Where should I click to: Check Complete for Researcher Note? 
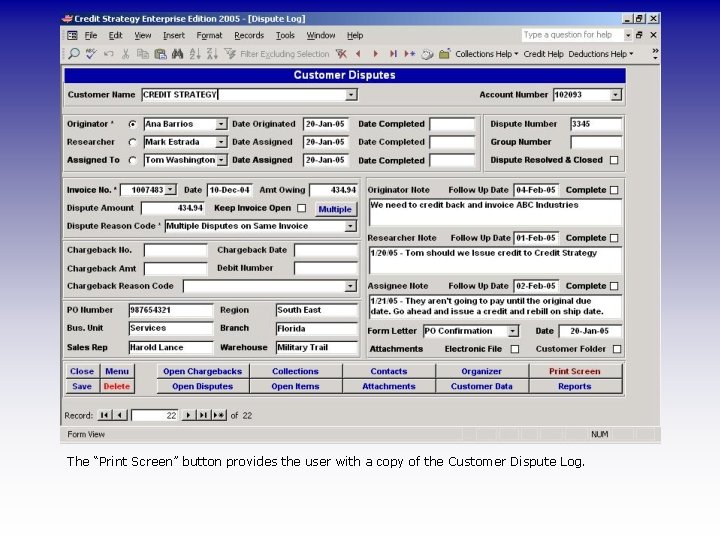614,238
